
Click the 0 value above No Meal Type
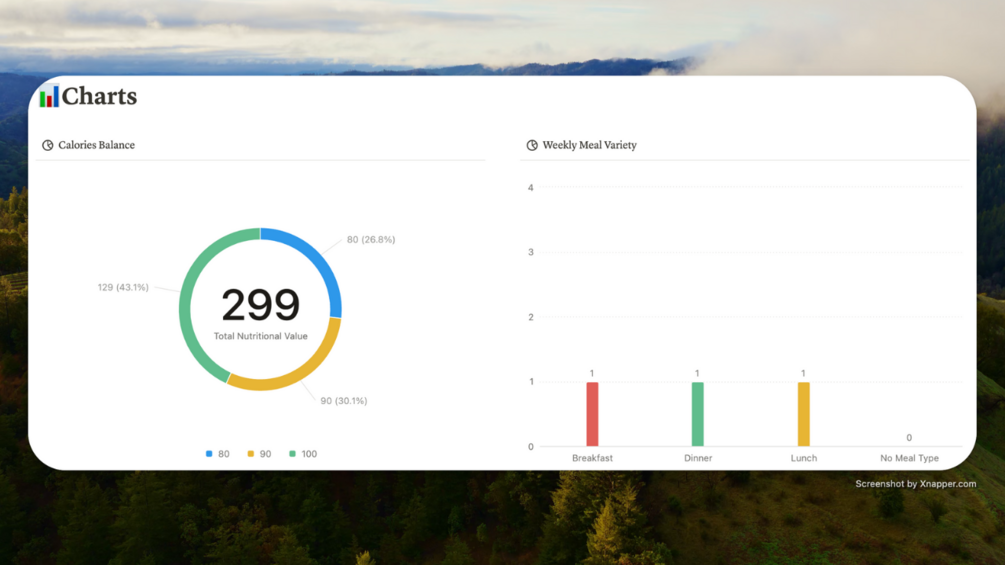909,438
